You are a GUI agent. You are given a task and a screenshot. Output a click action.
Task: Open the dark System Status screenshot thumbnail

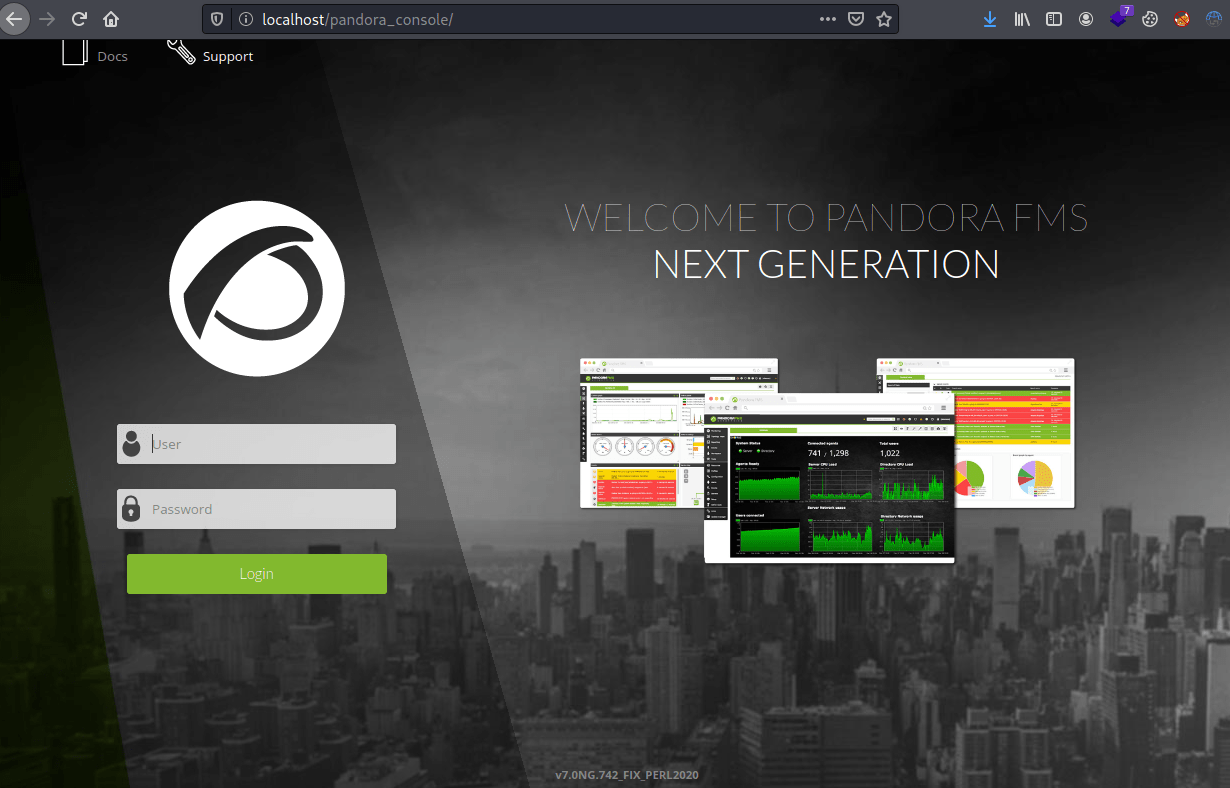click(830, 478)
